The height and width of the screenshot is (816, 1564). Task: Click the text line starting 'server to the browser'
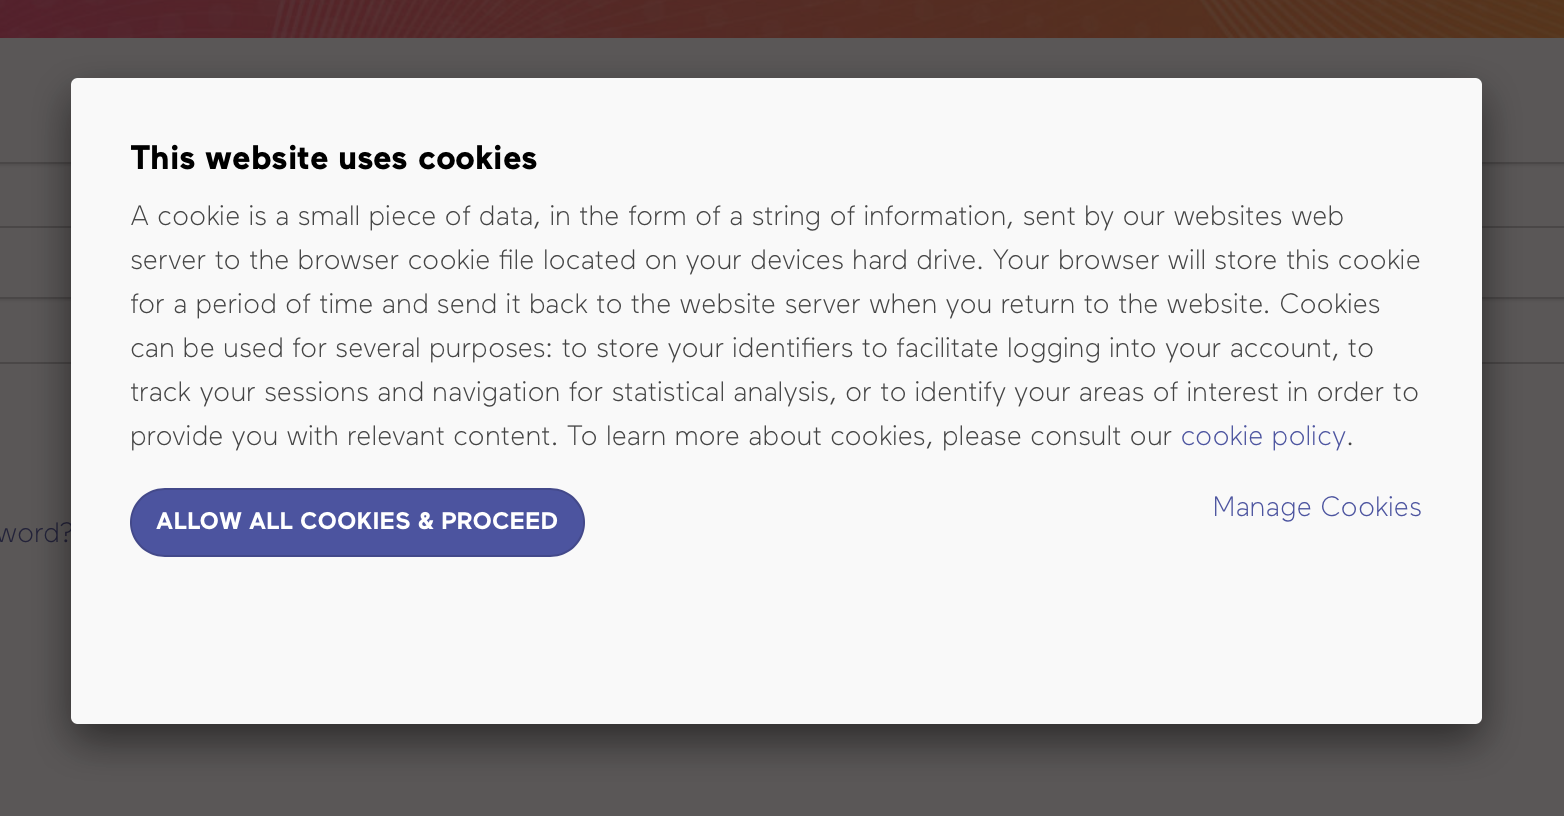click(x=774, y=260)
